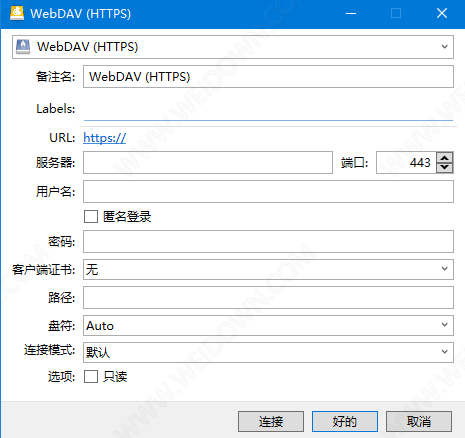Image resolution: width=465 pixels, height=438 pixels.
Task: Open the https:// URL link
Action: [x=105, y=138]
